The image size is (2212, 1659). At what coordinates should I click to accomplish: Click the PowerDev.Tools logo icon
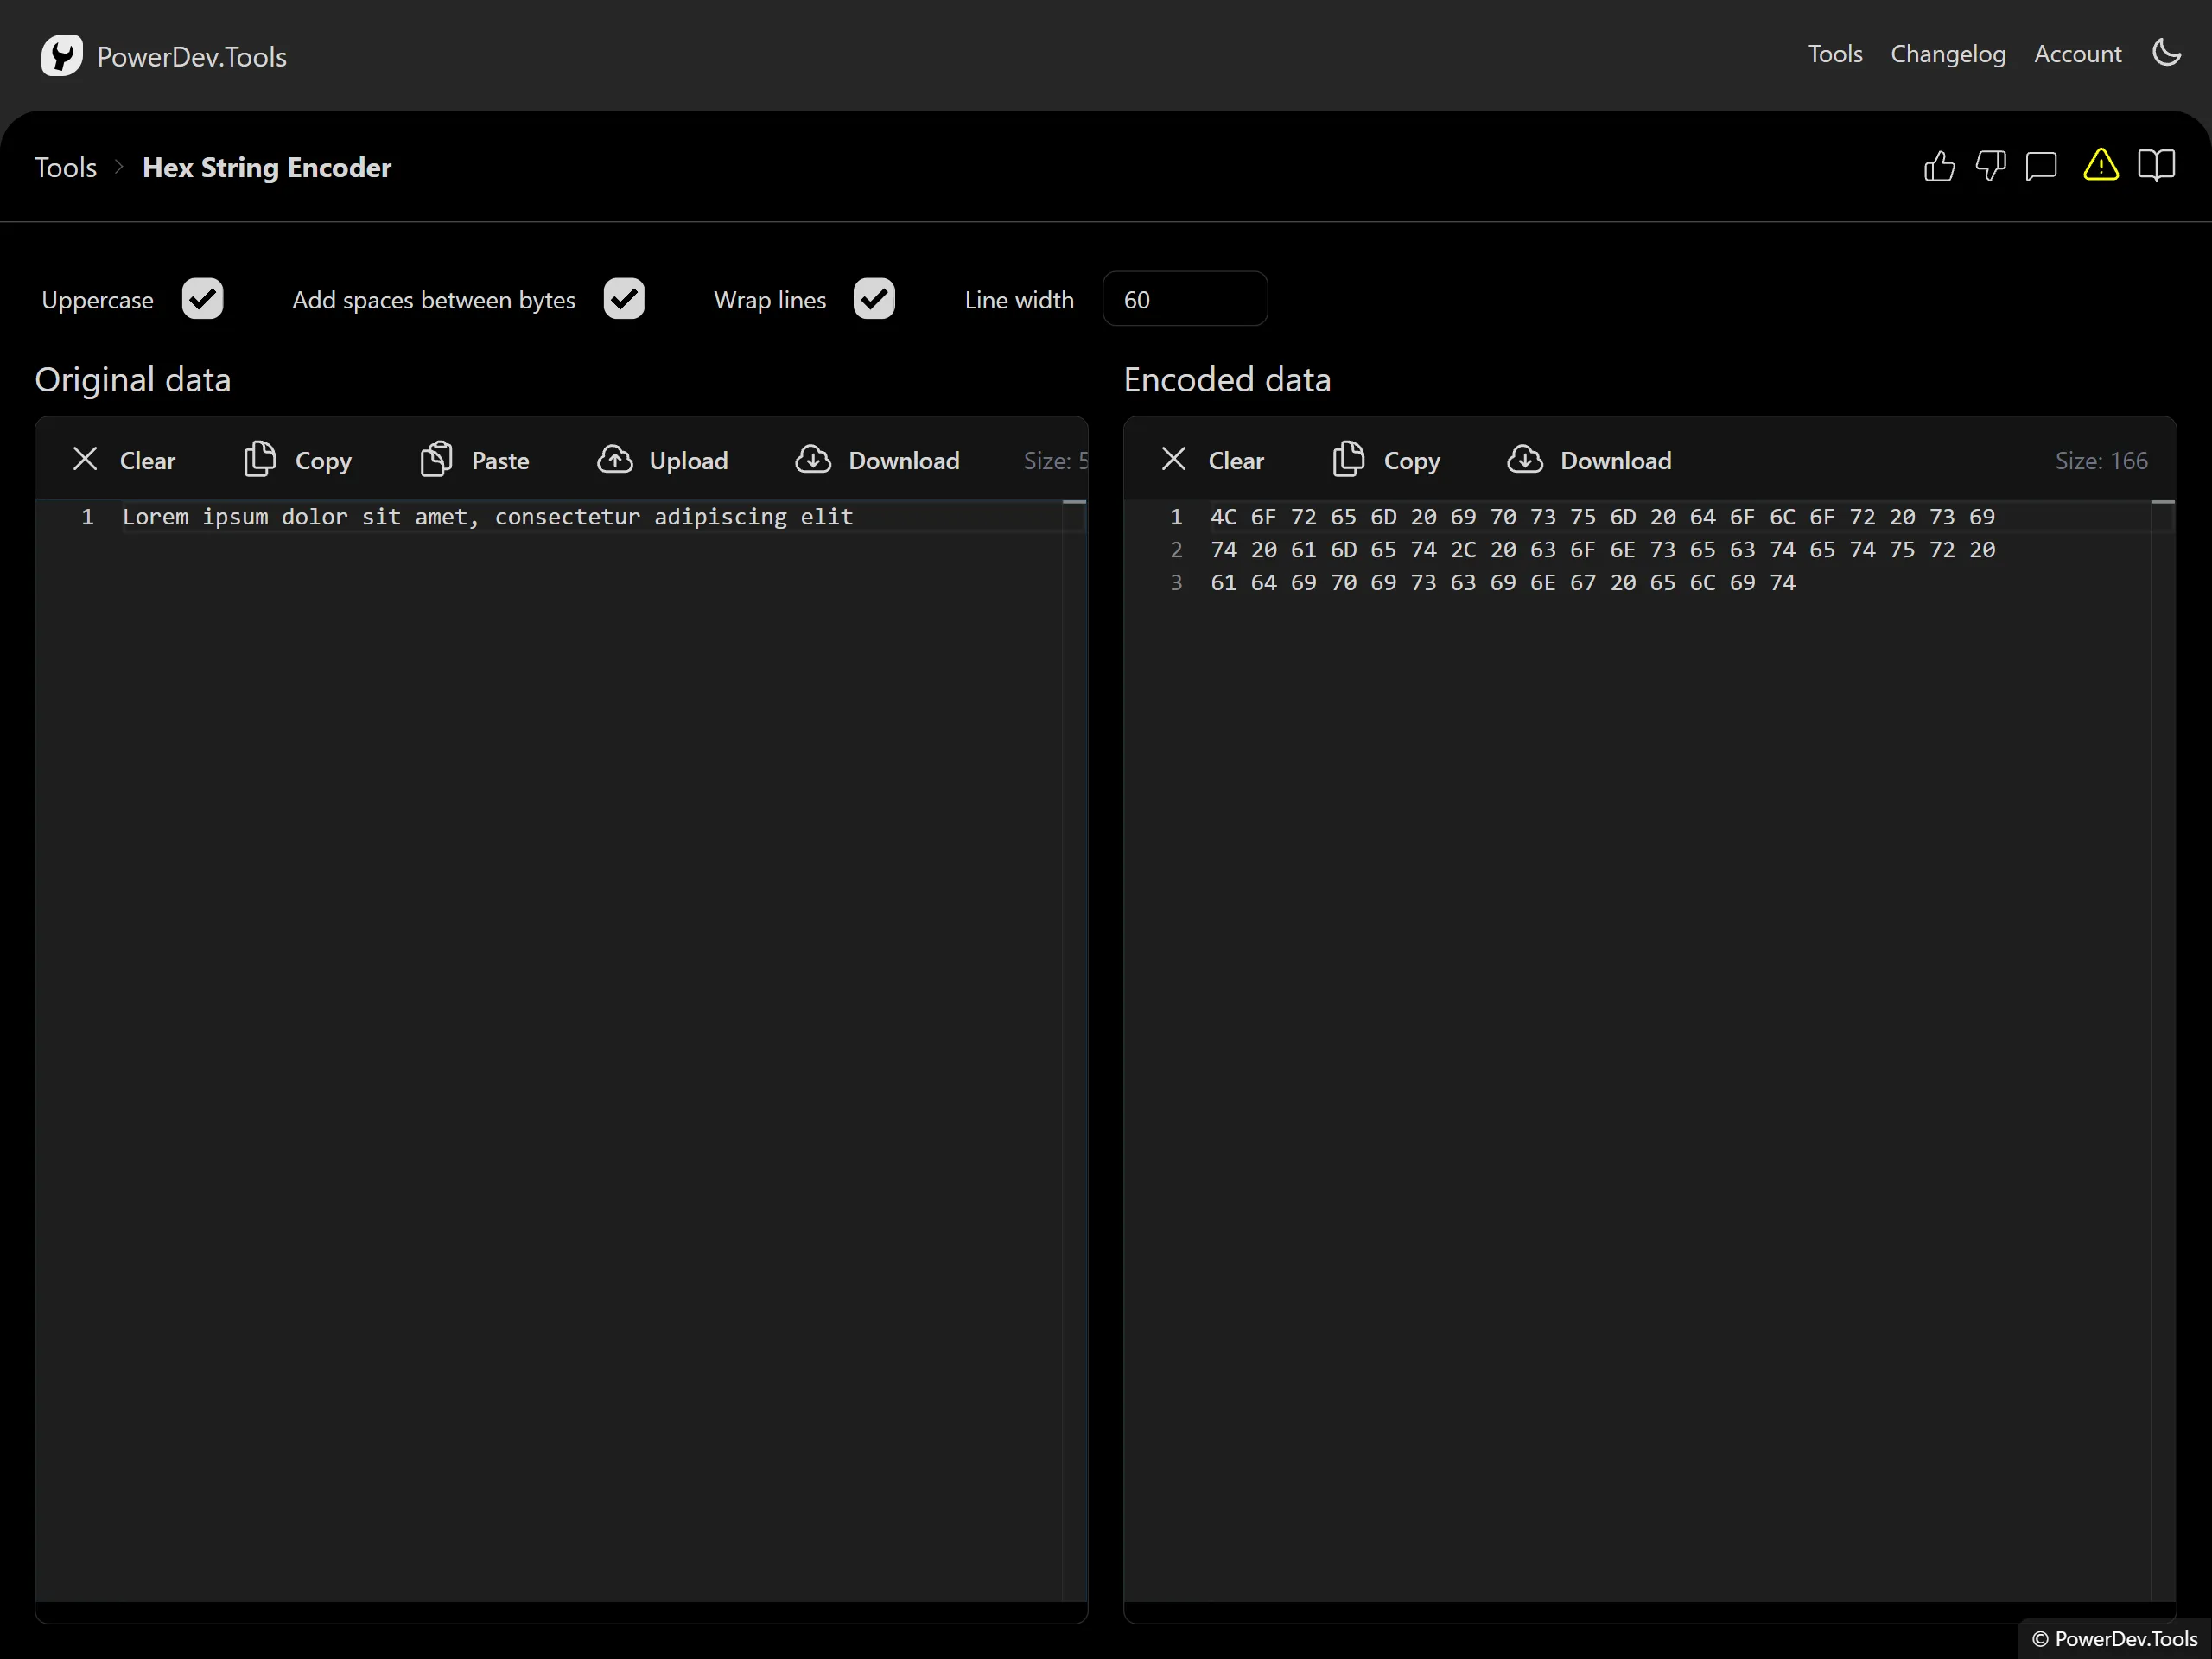(62, 56)
